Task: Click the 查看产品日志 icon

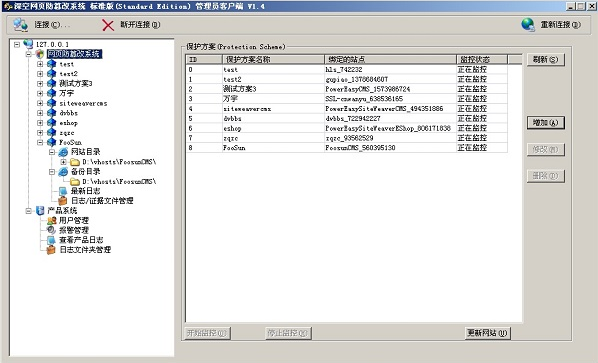Action: tap(51, 240)
